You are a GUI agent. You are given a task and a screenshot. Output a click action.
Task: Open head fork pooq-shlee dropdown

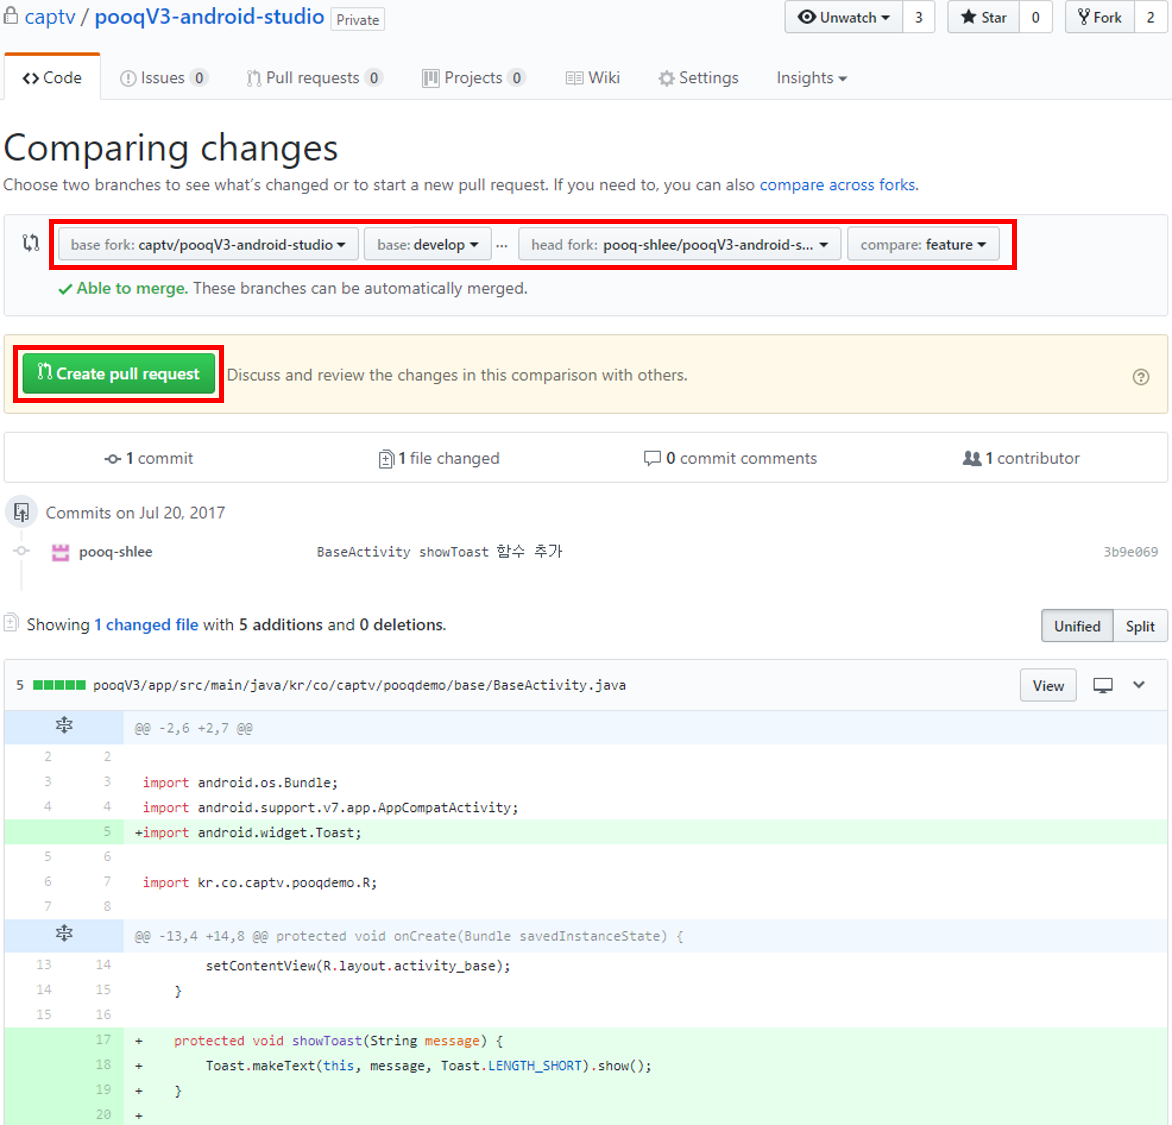(x=679, y=244)
